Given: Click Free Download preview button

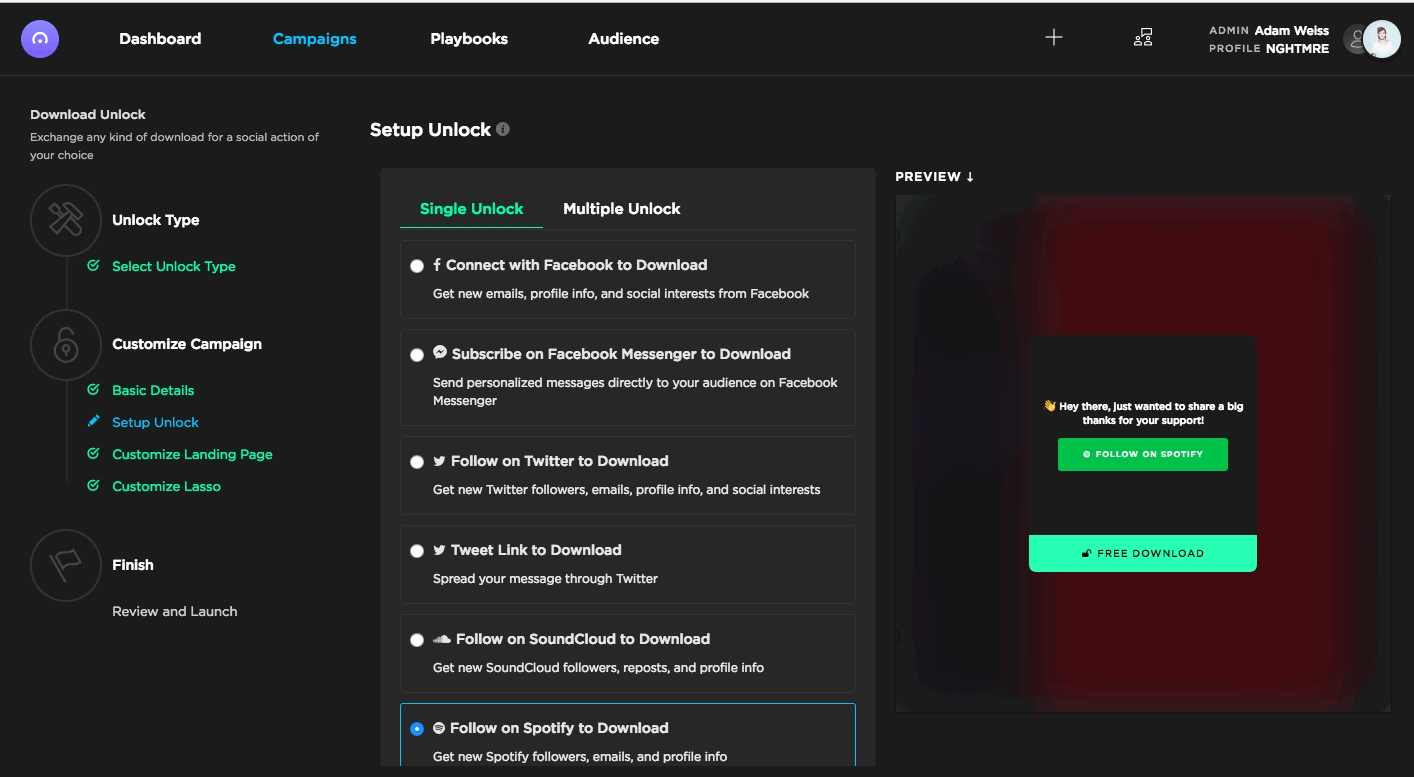Looking at the screenshot, I should [1143, 553].
